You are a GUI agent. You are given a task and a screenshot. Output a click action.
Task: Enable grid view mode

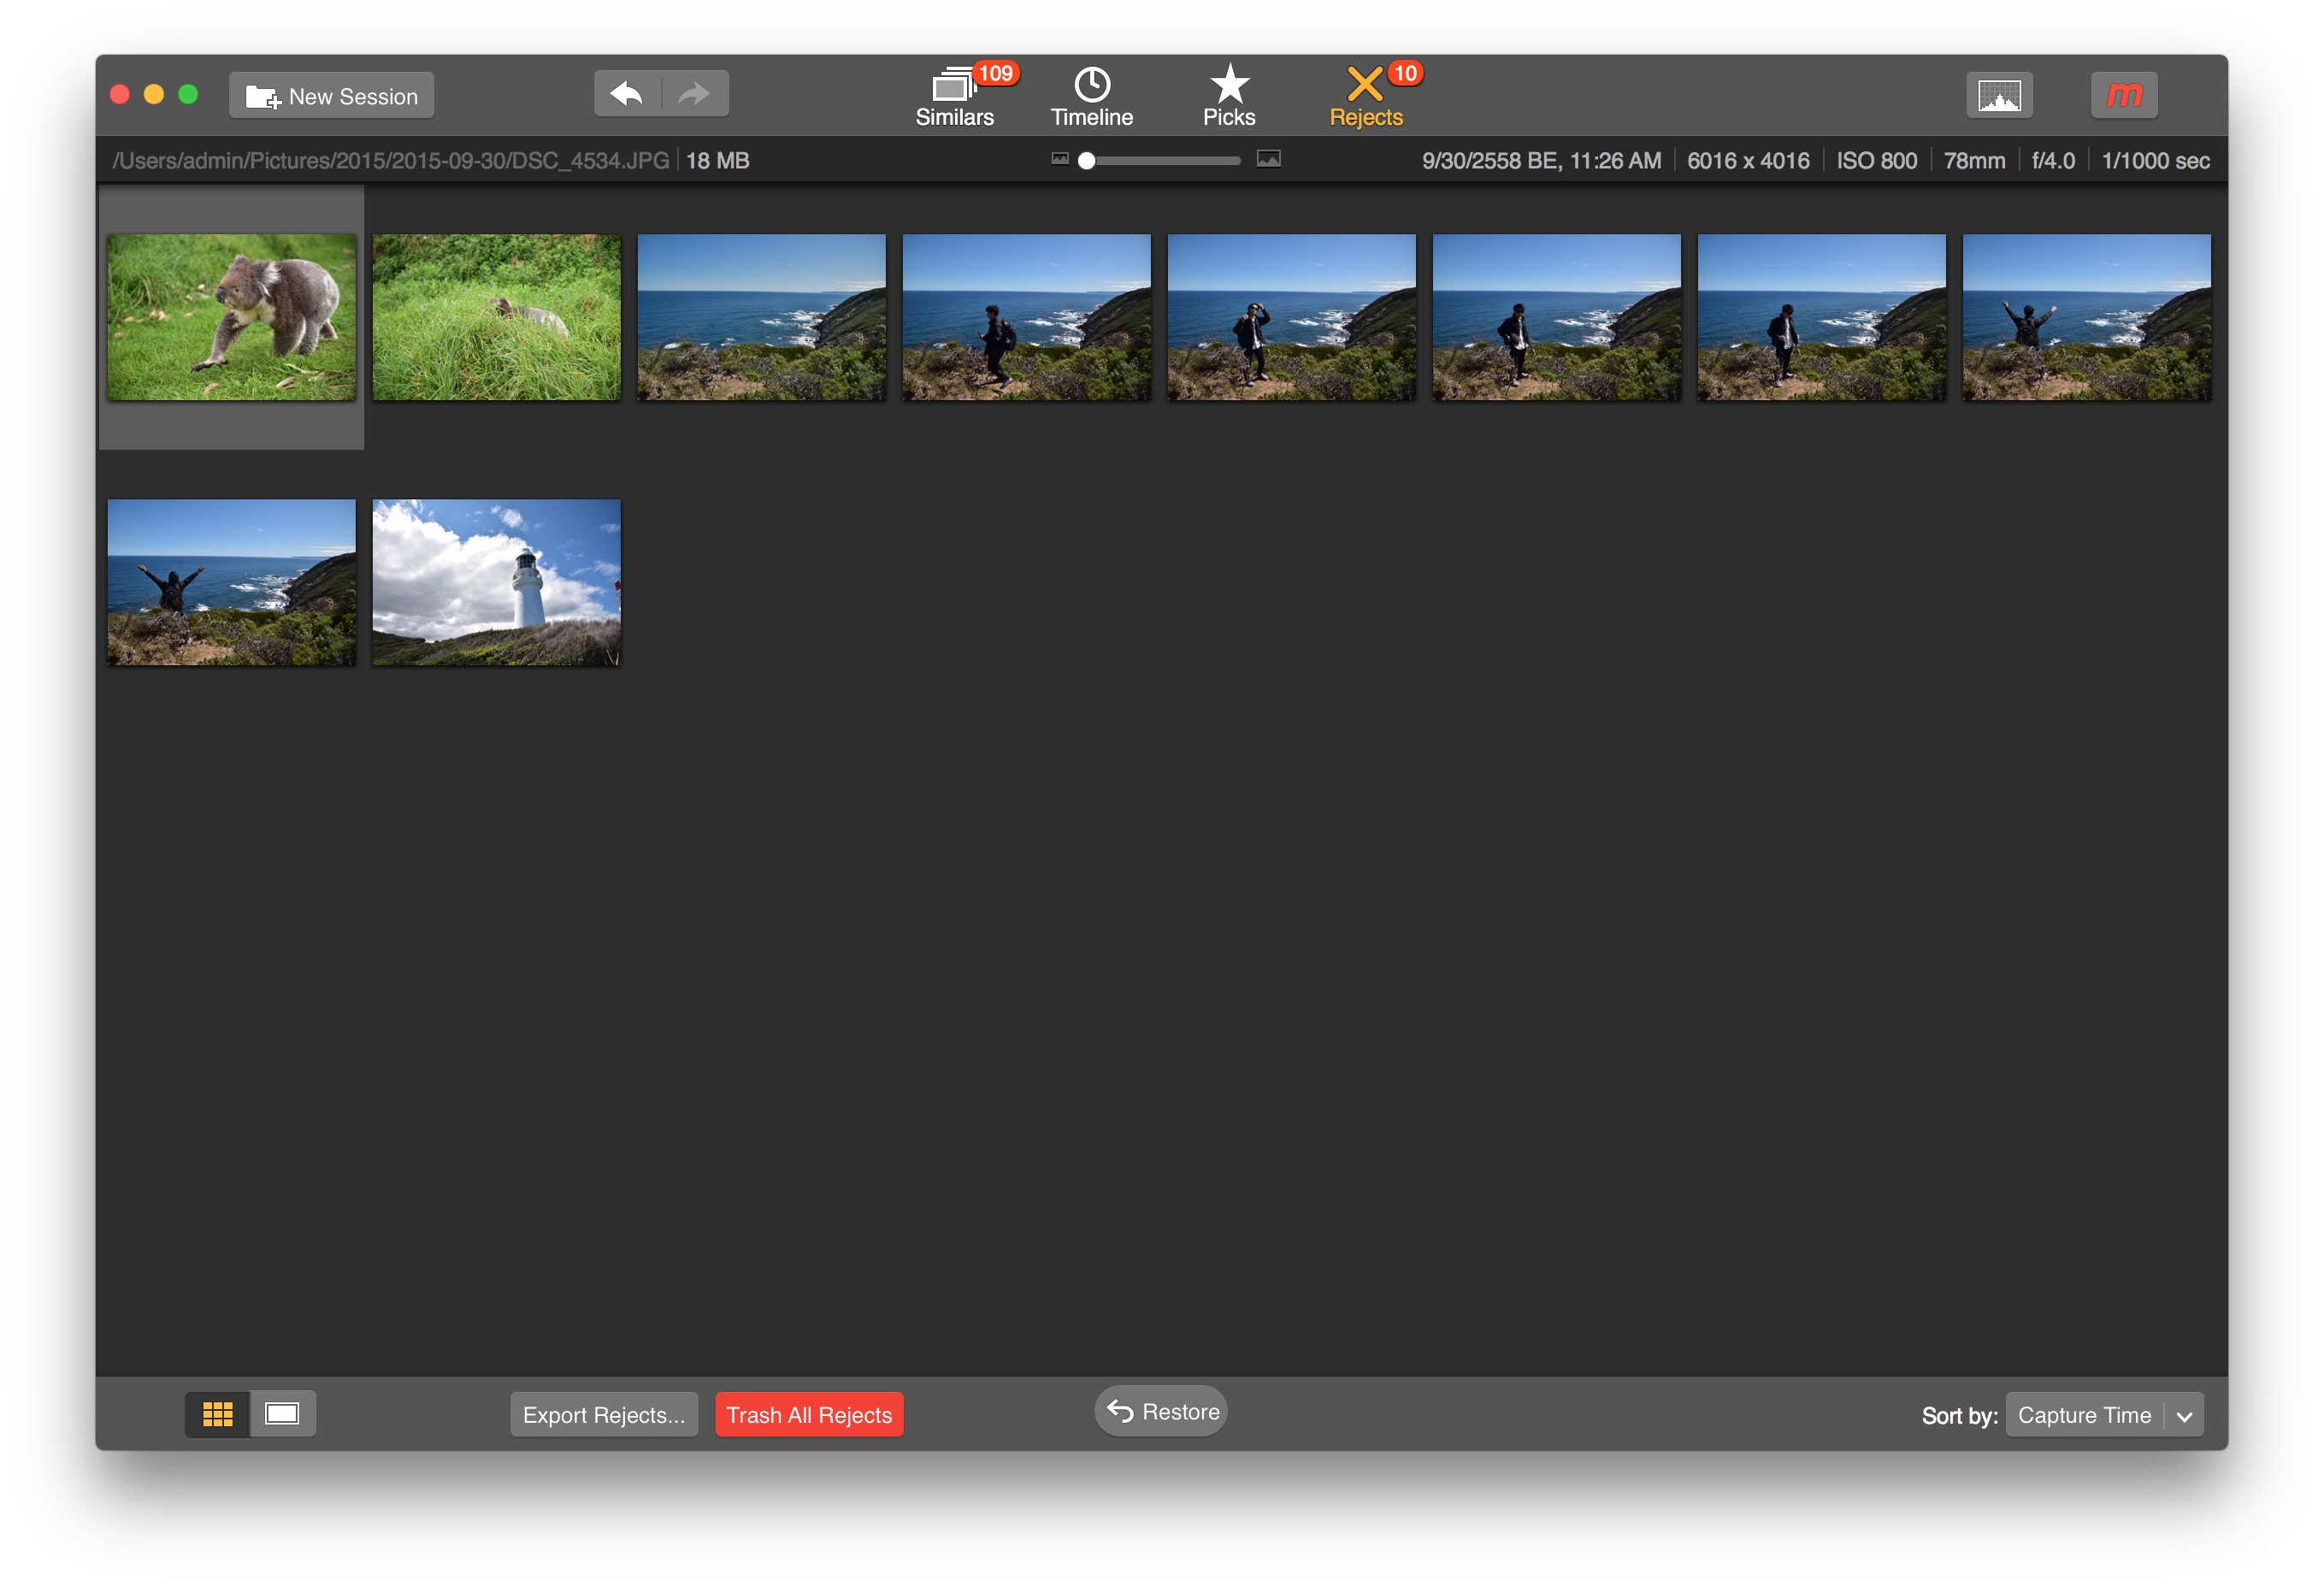217,1413
